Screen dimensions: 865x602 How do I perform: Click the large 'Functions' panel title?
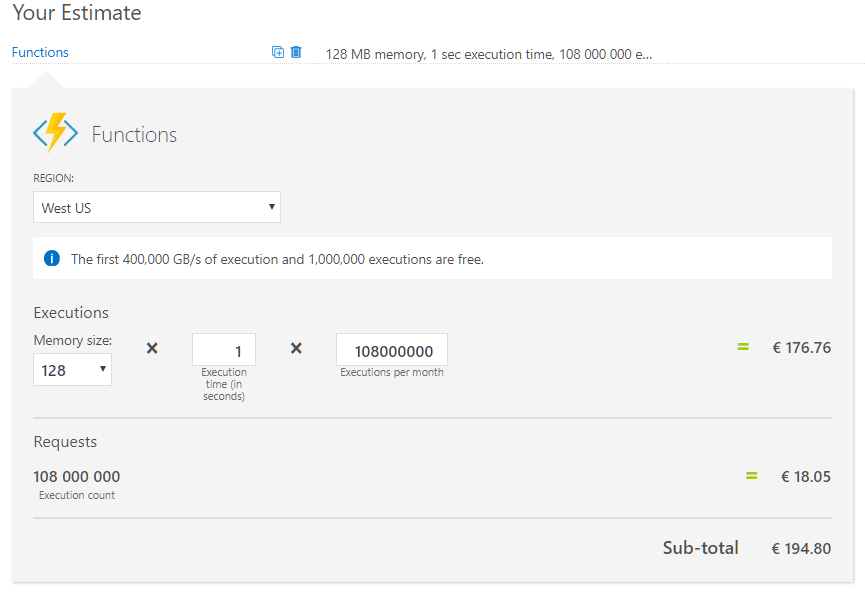134,135
